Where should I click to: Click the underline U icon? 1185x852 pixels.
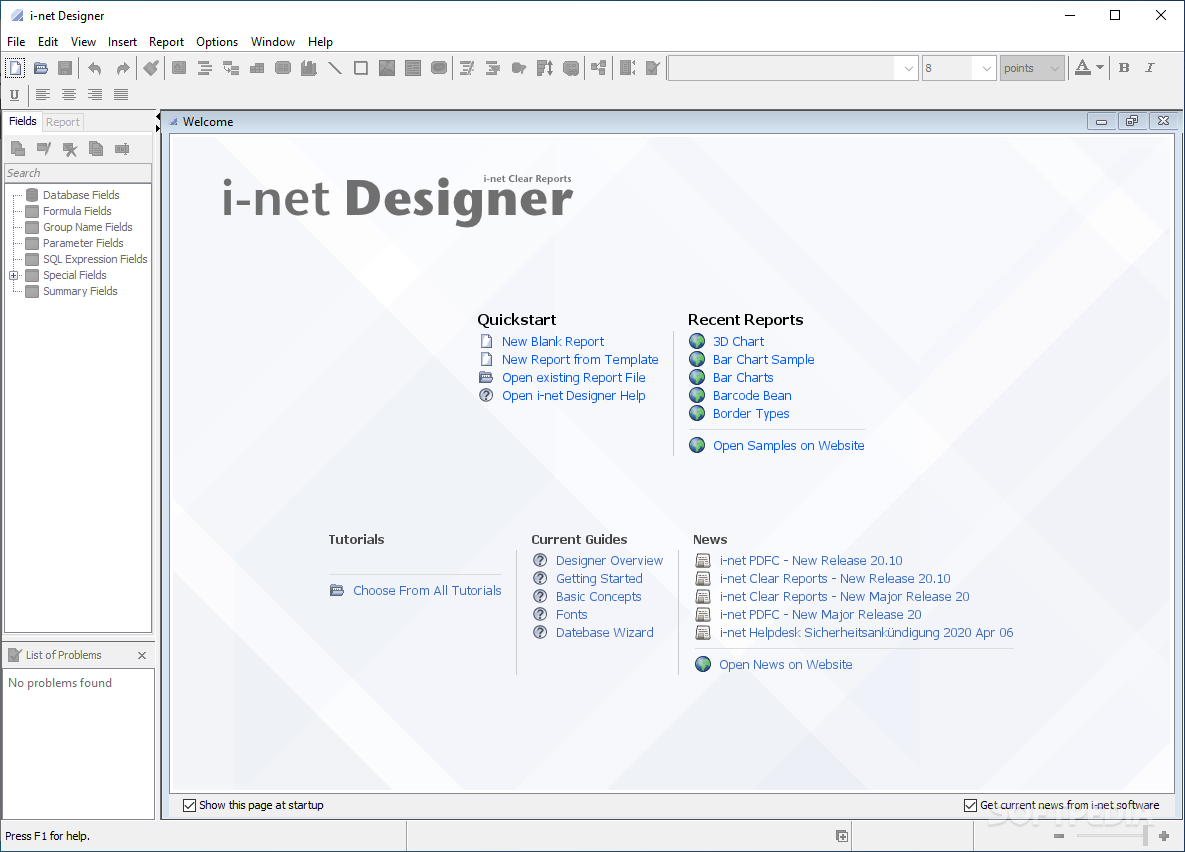[x=14, y=94]
